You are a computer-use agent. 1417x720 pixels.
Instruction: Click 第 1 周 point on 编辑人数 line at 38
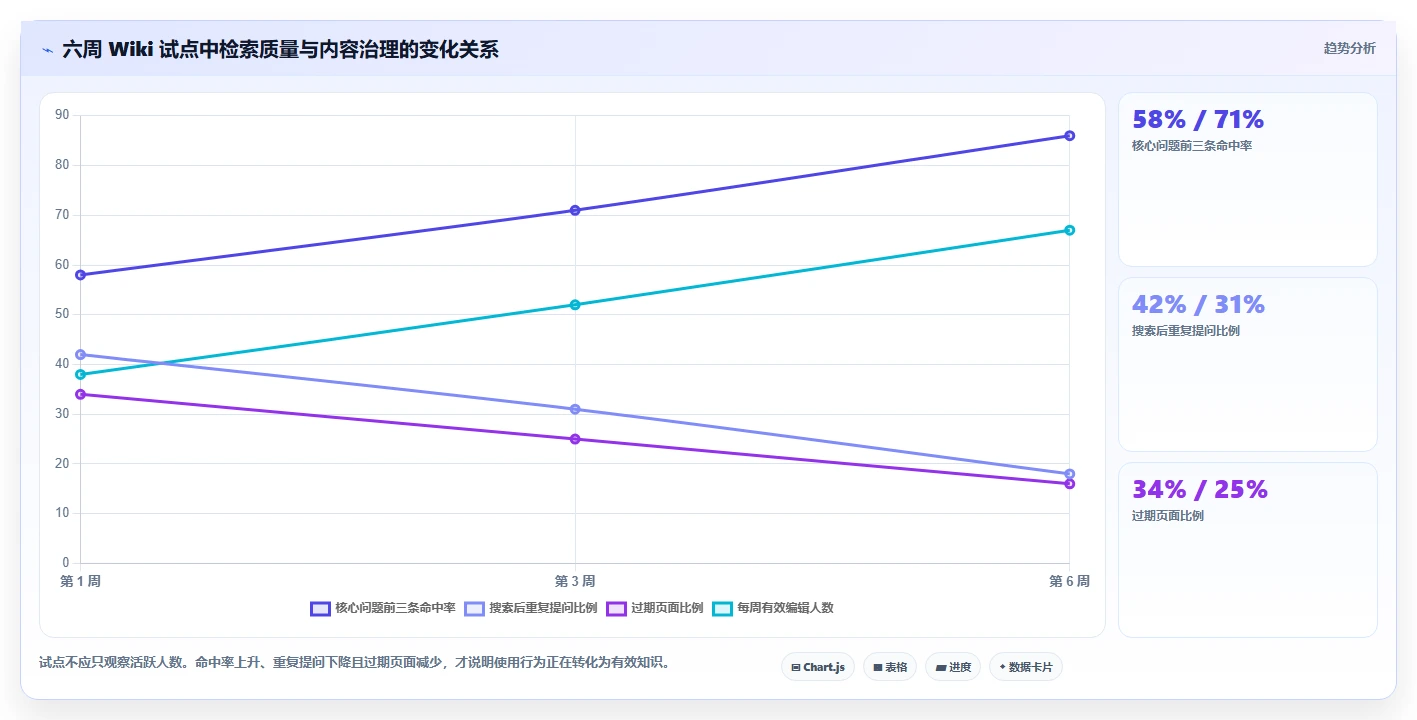(x=80, y=374)
